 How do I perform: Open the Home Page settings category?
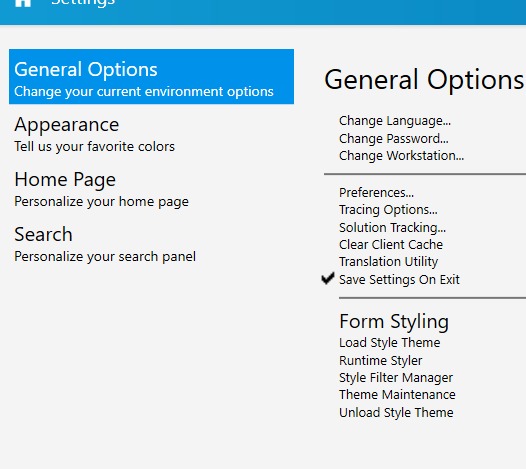(x=151, y=189)
